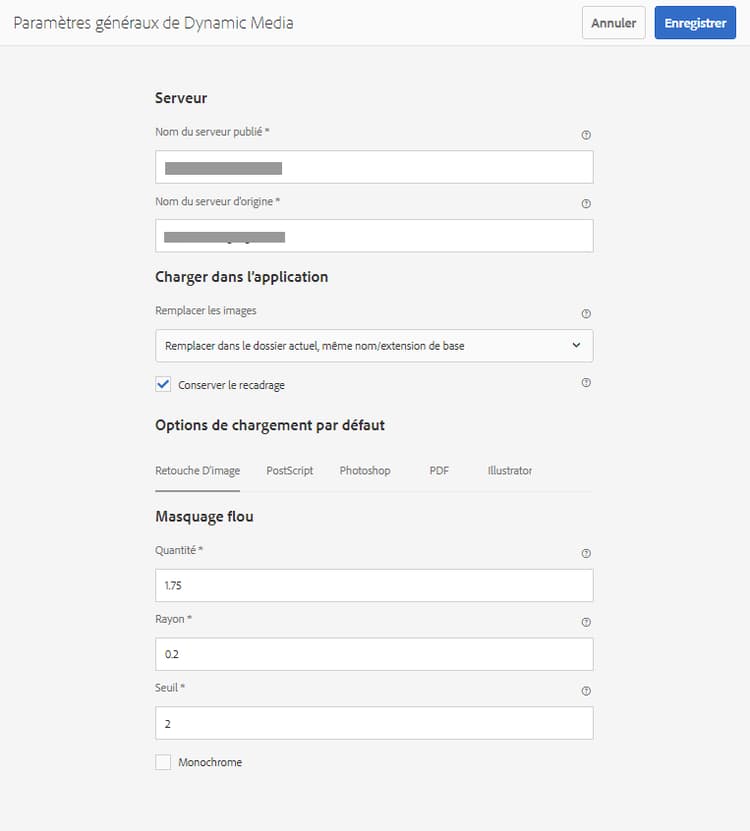Open help icon for Rayon field

pos(586,622)
